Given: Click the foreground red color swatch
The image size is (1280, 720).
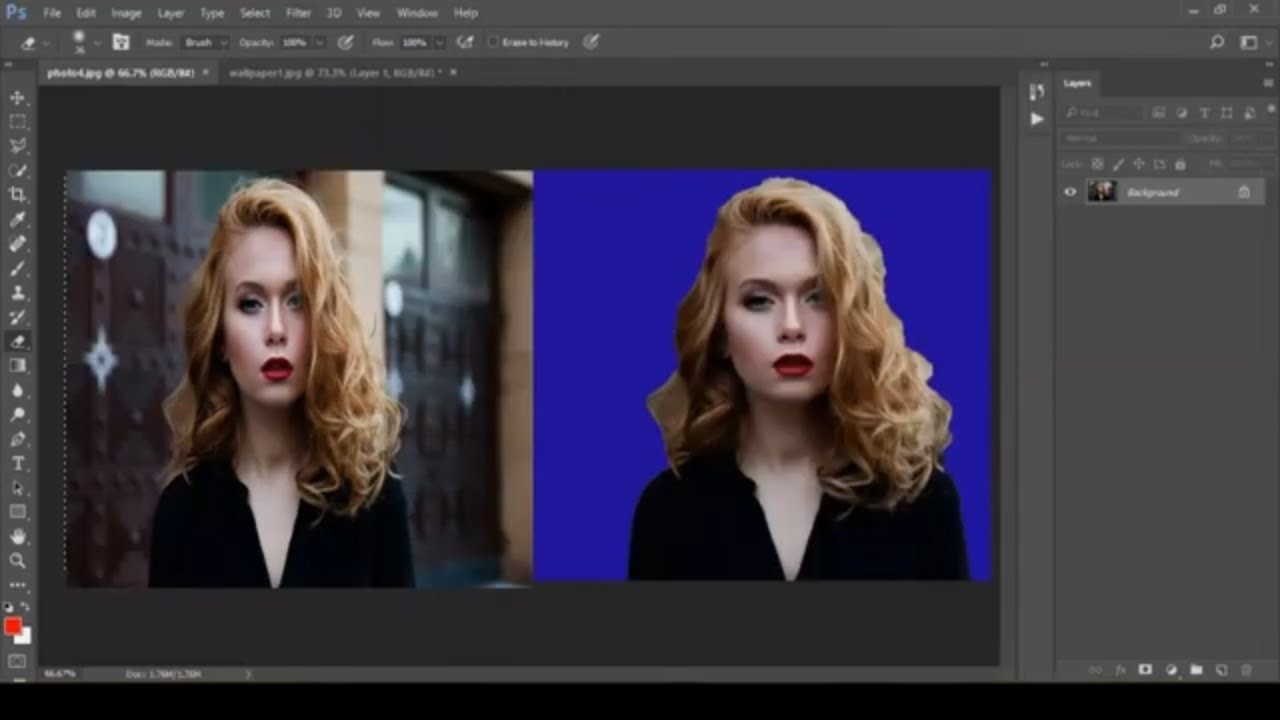Looking at the screenshot, I should [13, 626].
